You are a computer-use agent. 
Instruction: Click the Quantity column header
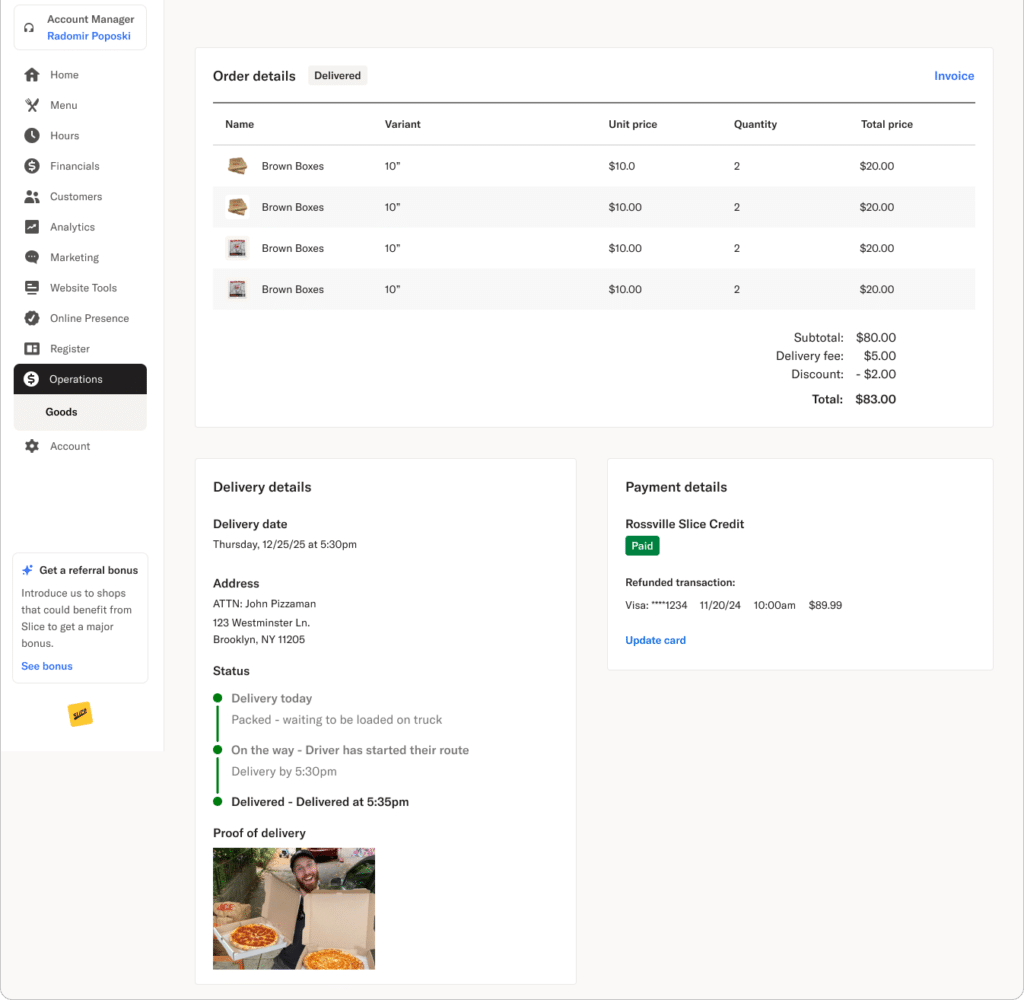click(x=755, y=124)
